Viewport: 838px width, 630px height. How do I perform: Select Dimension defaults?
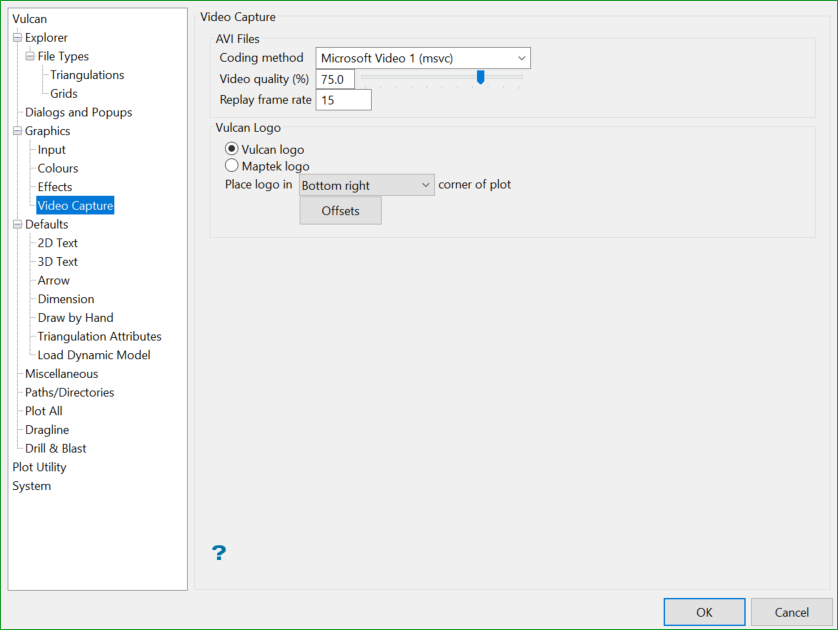point(66,299)
